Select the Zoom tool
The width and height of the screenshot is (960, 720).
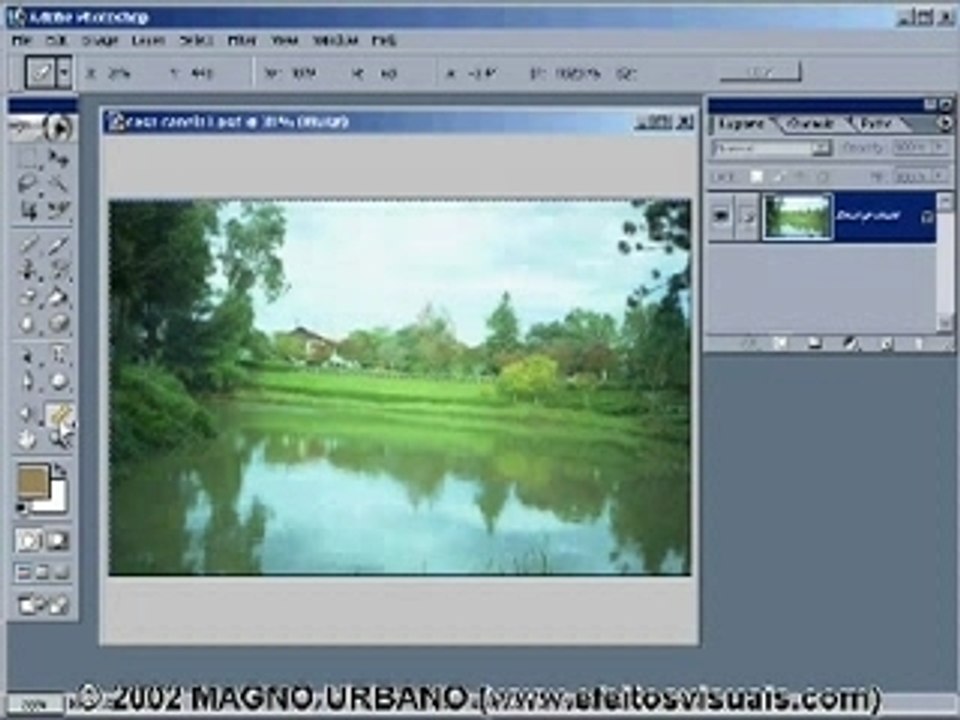point(58,439)
